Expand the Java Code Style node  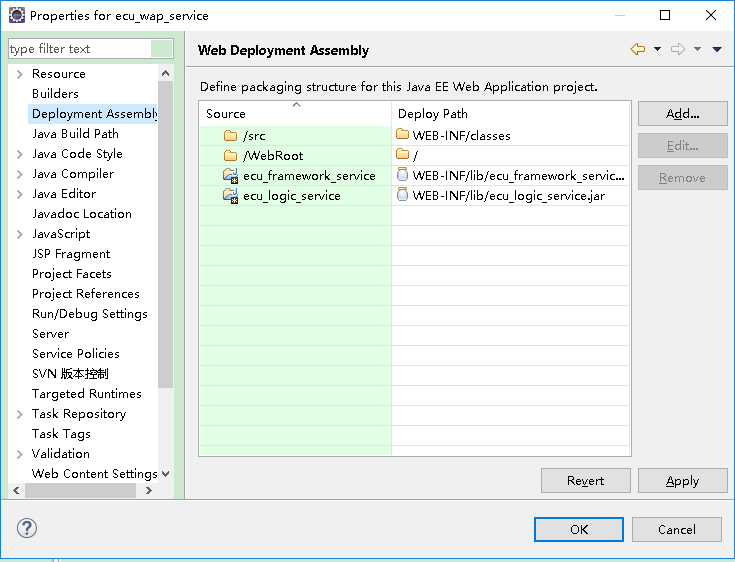click(x=20, y=154)
